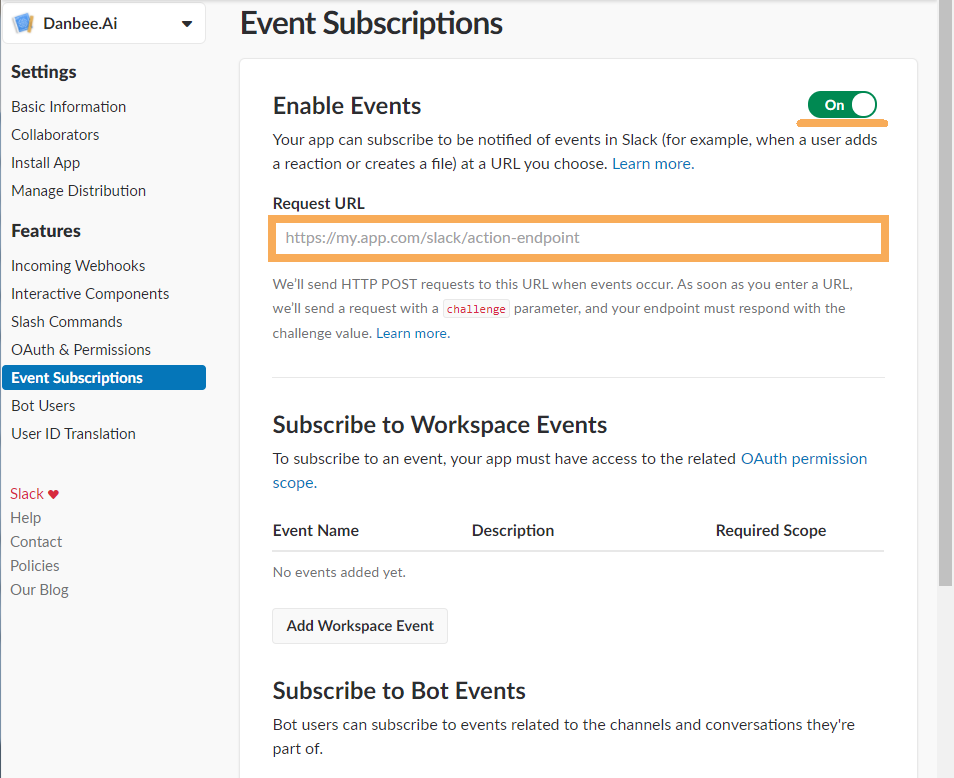This screenshot has width=954, height=778.
Task: Turn off the Enable Events toggle
Action: pos(842,105)
